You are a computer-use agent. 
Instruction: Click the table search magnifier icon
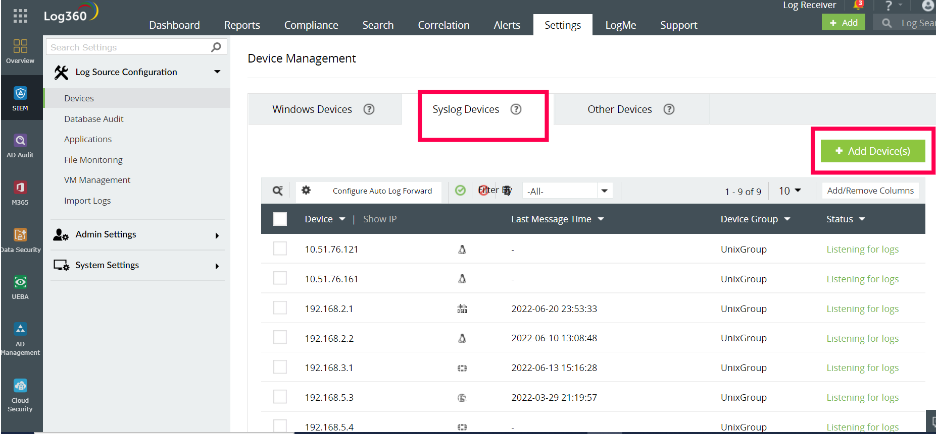pyautogui.click(x=278, y=191)
